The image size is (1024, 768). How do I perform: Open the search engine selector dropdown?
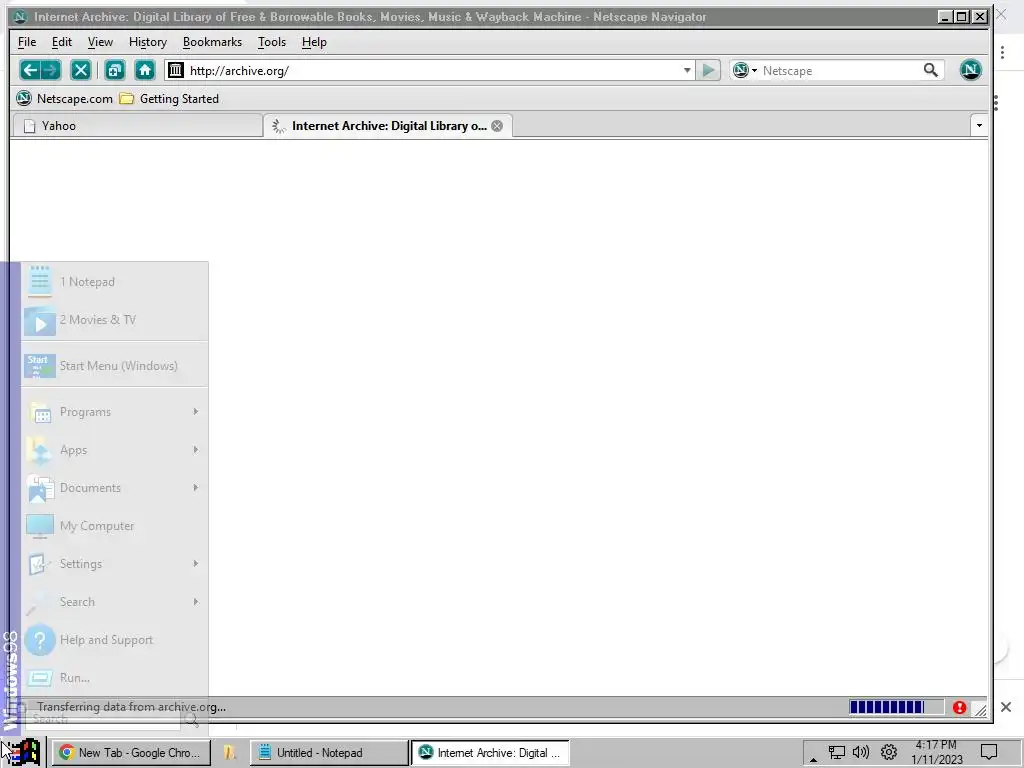click(744, 70)
